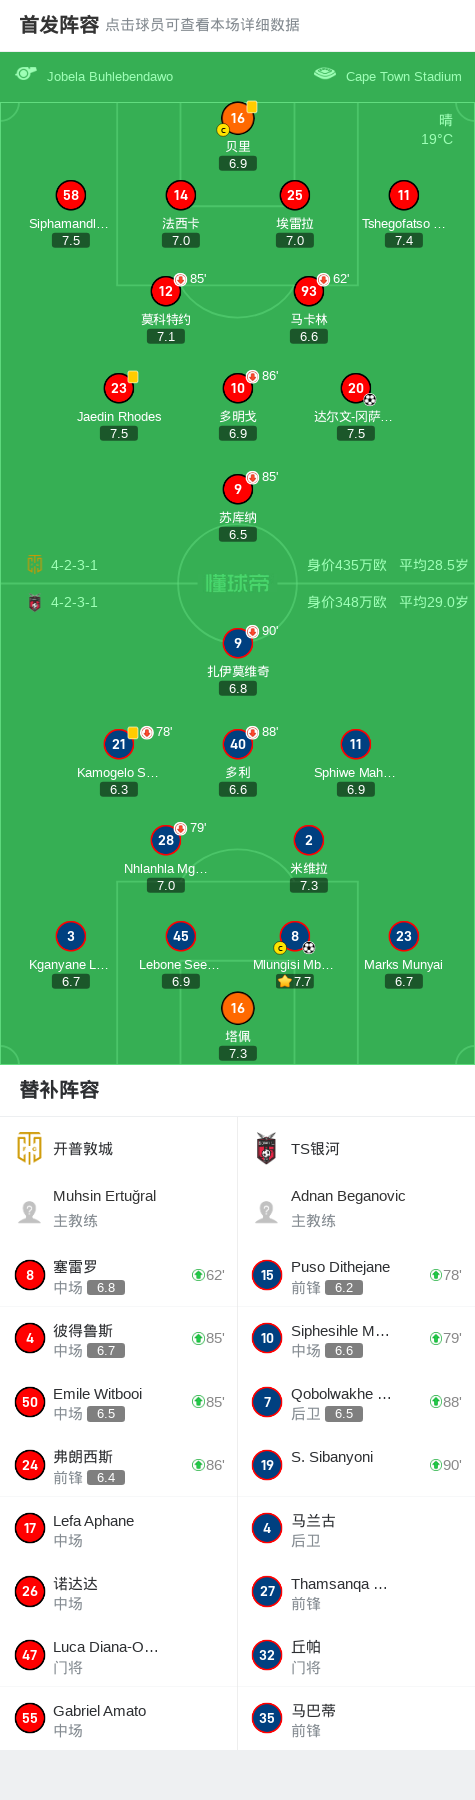The width and height of the screenshot is (475, 1800).
Task: Select player 2 米维拉 on the pitch
Action: [309, 840]
